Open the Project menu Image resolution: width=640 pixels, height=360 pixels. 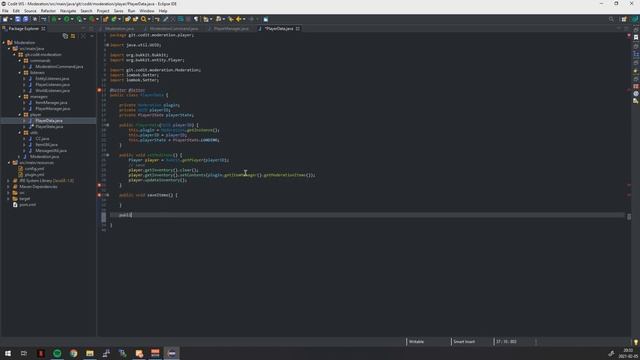coord(103,11)
